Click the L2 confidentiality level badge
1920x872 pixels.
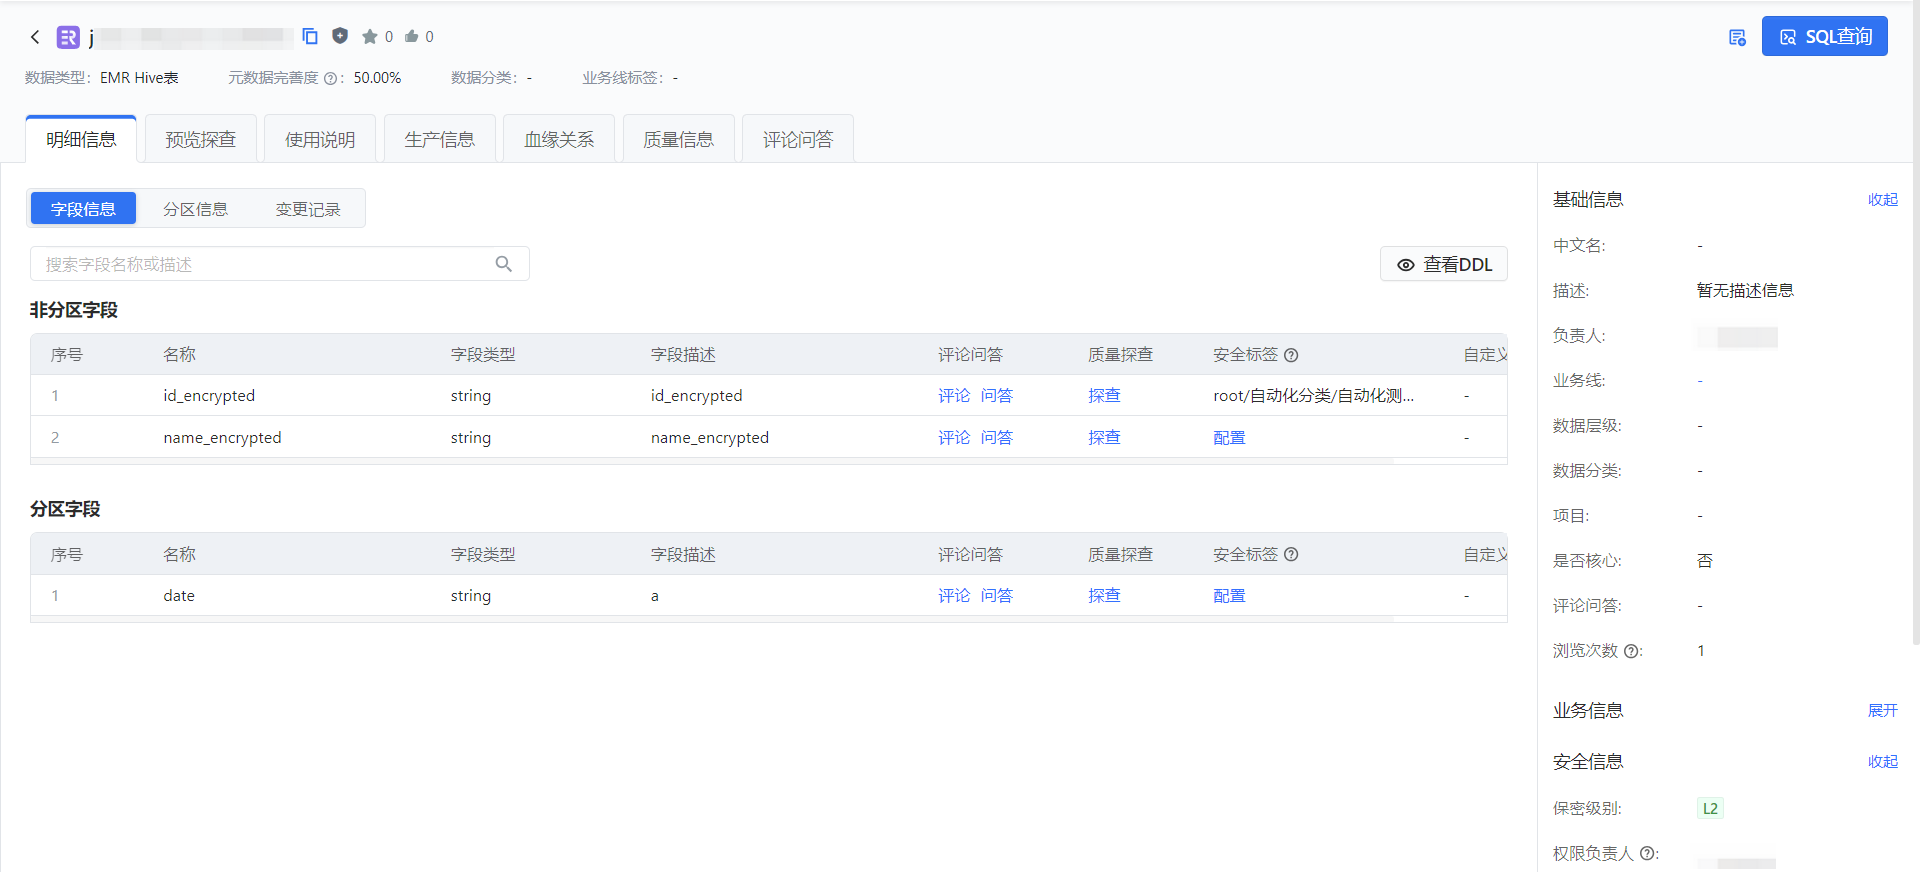click(x=1710, y=809)
